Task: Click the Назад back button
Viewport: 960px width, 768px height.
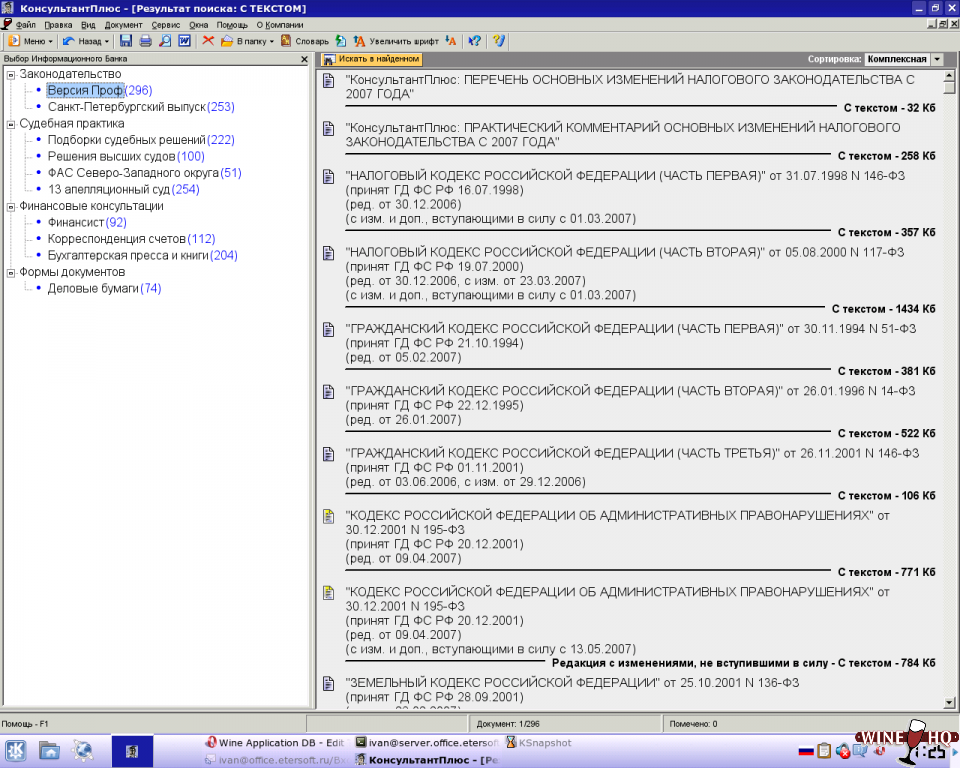Action: pyautogui.click(x=86, y=41)
